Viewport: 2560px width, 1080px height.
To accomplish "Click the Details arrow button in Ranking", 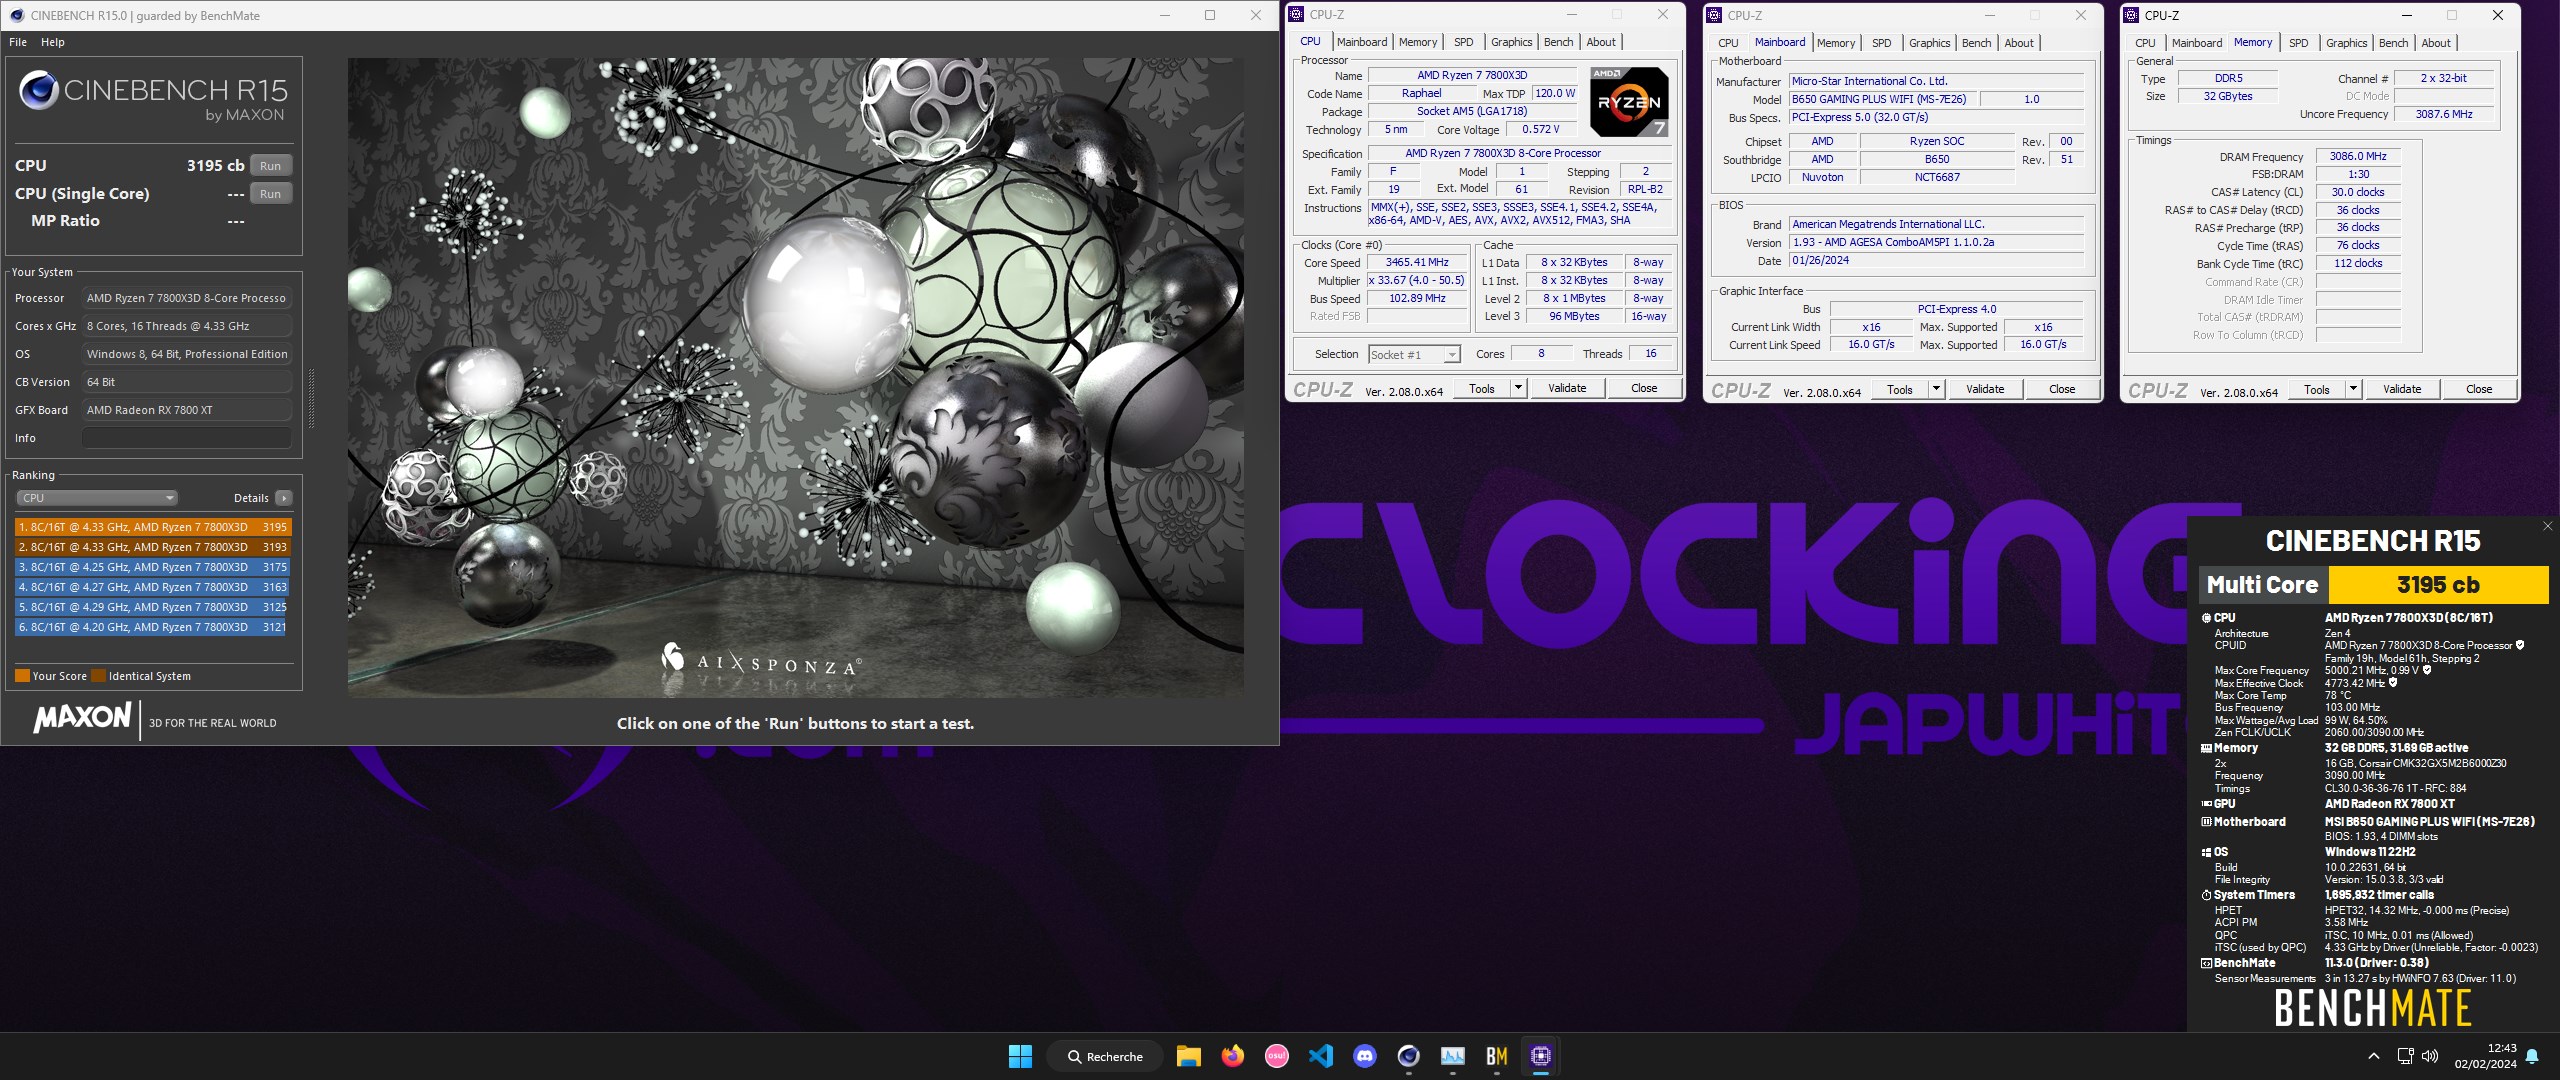I will (x=284, y=498).
